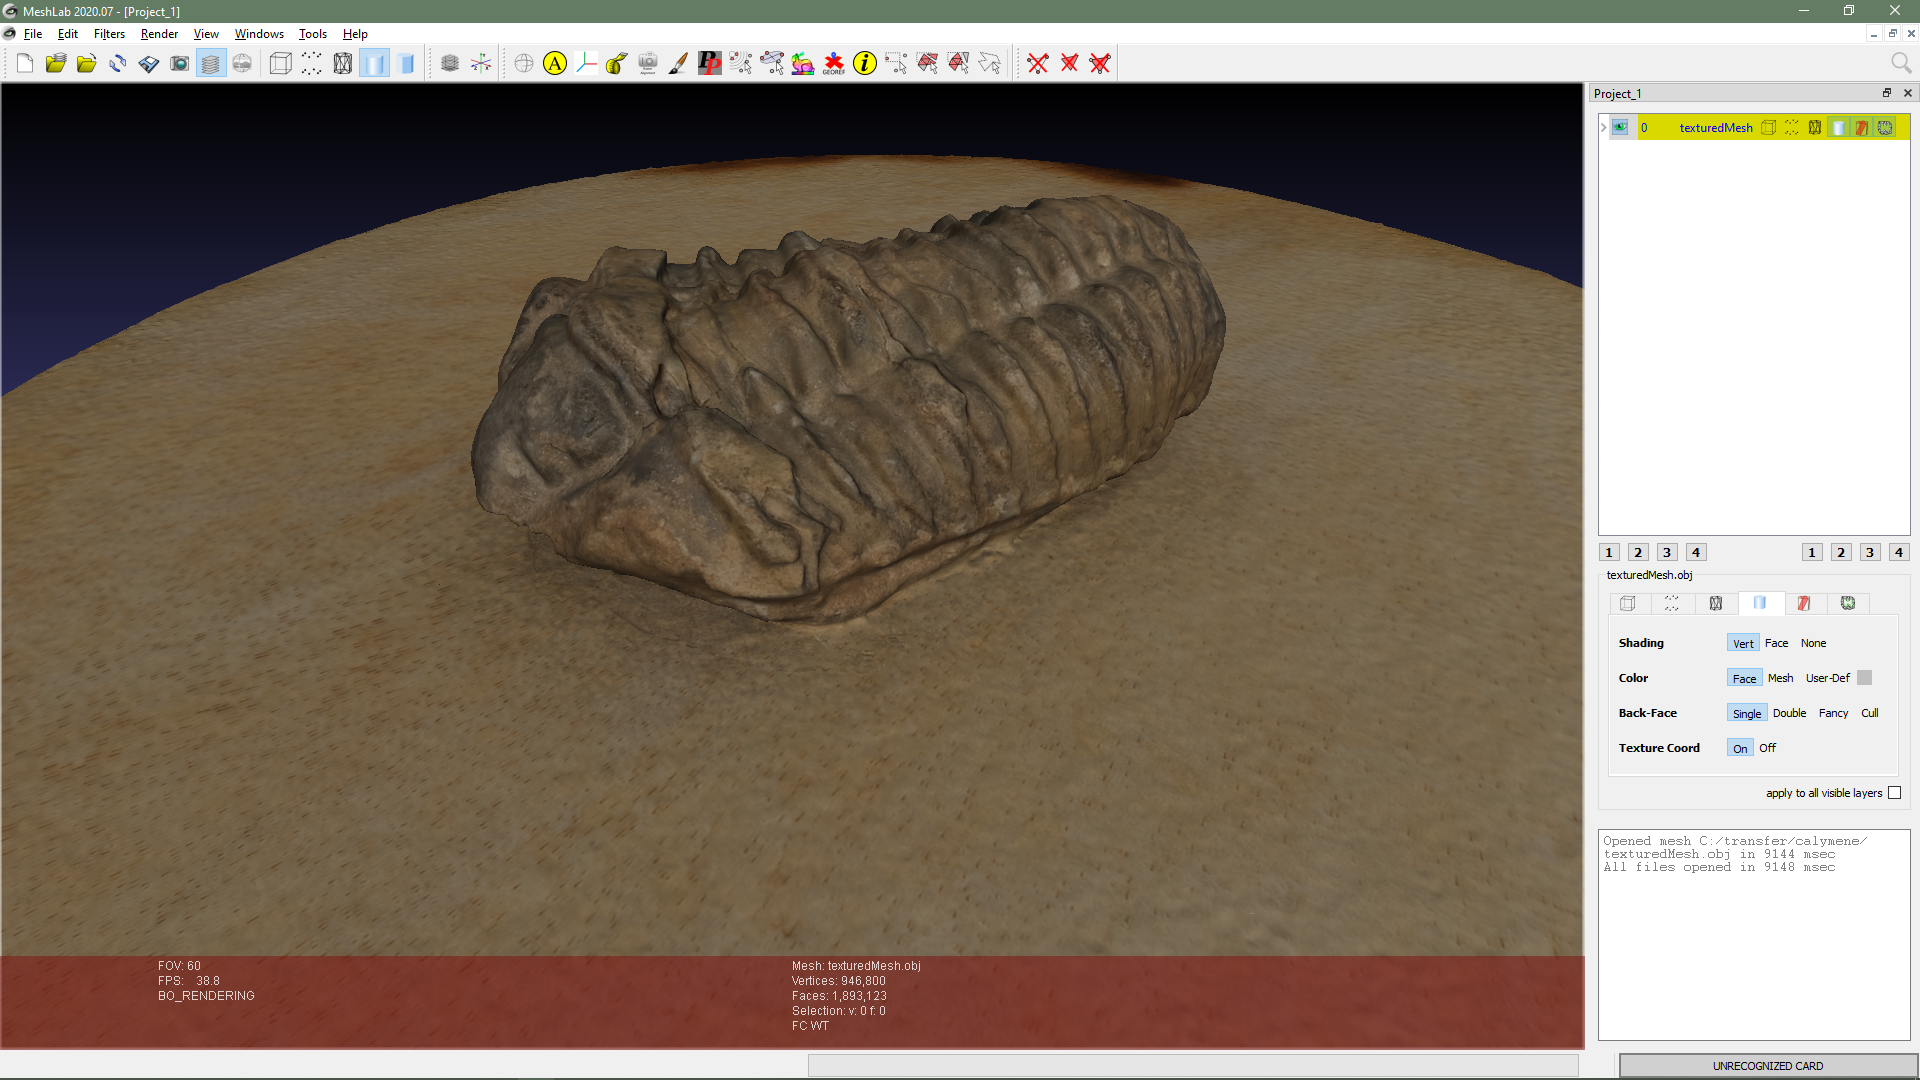Turn Texture Coord Off
The height and width of the screenshot is (1080, 1920).
(1767, 748)
